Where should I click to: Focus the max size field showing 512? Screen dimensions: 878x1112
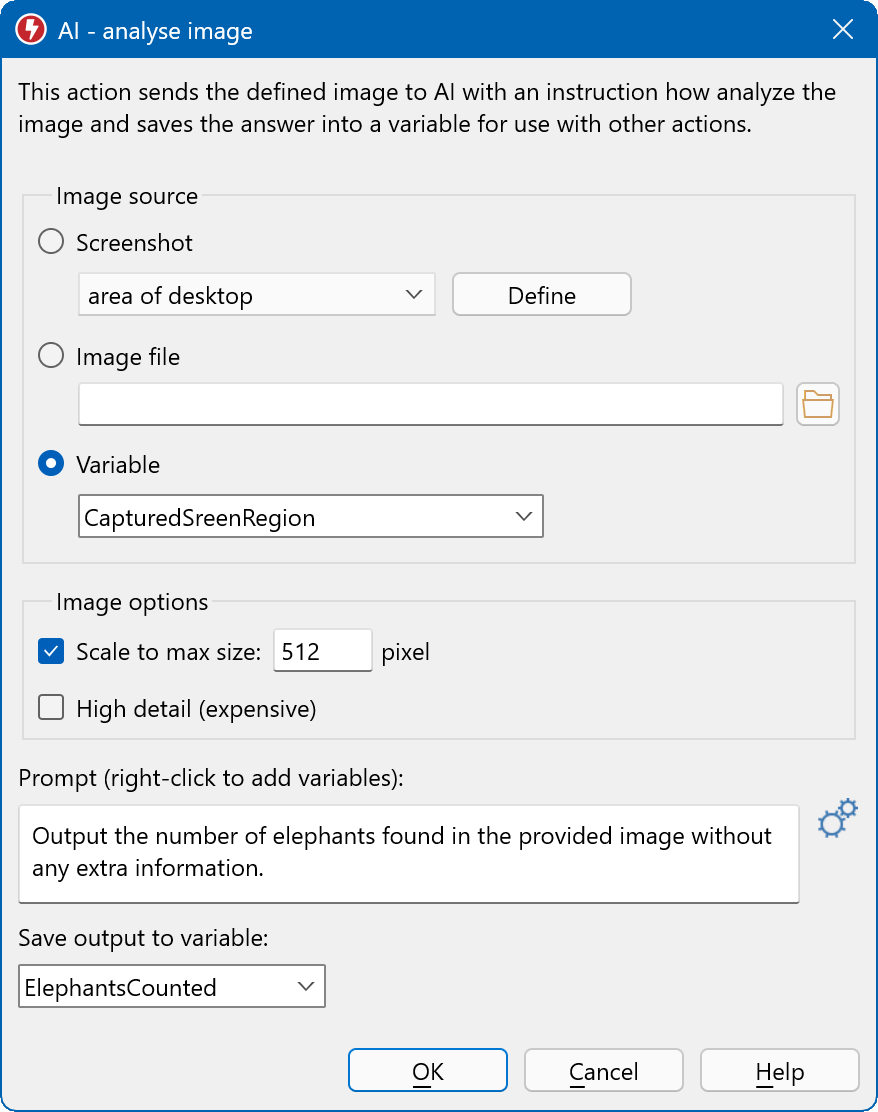[x=322, y=653]
